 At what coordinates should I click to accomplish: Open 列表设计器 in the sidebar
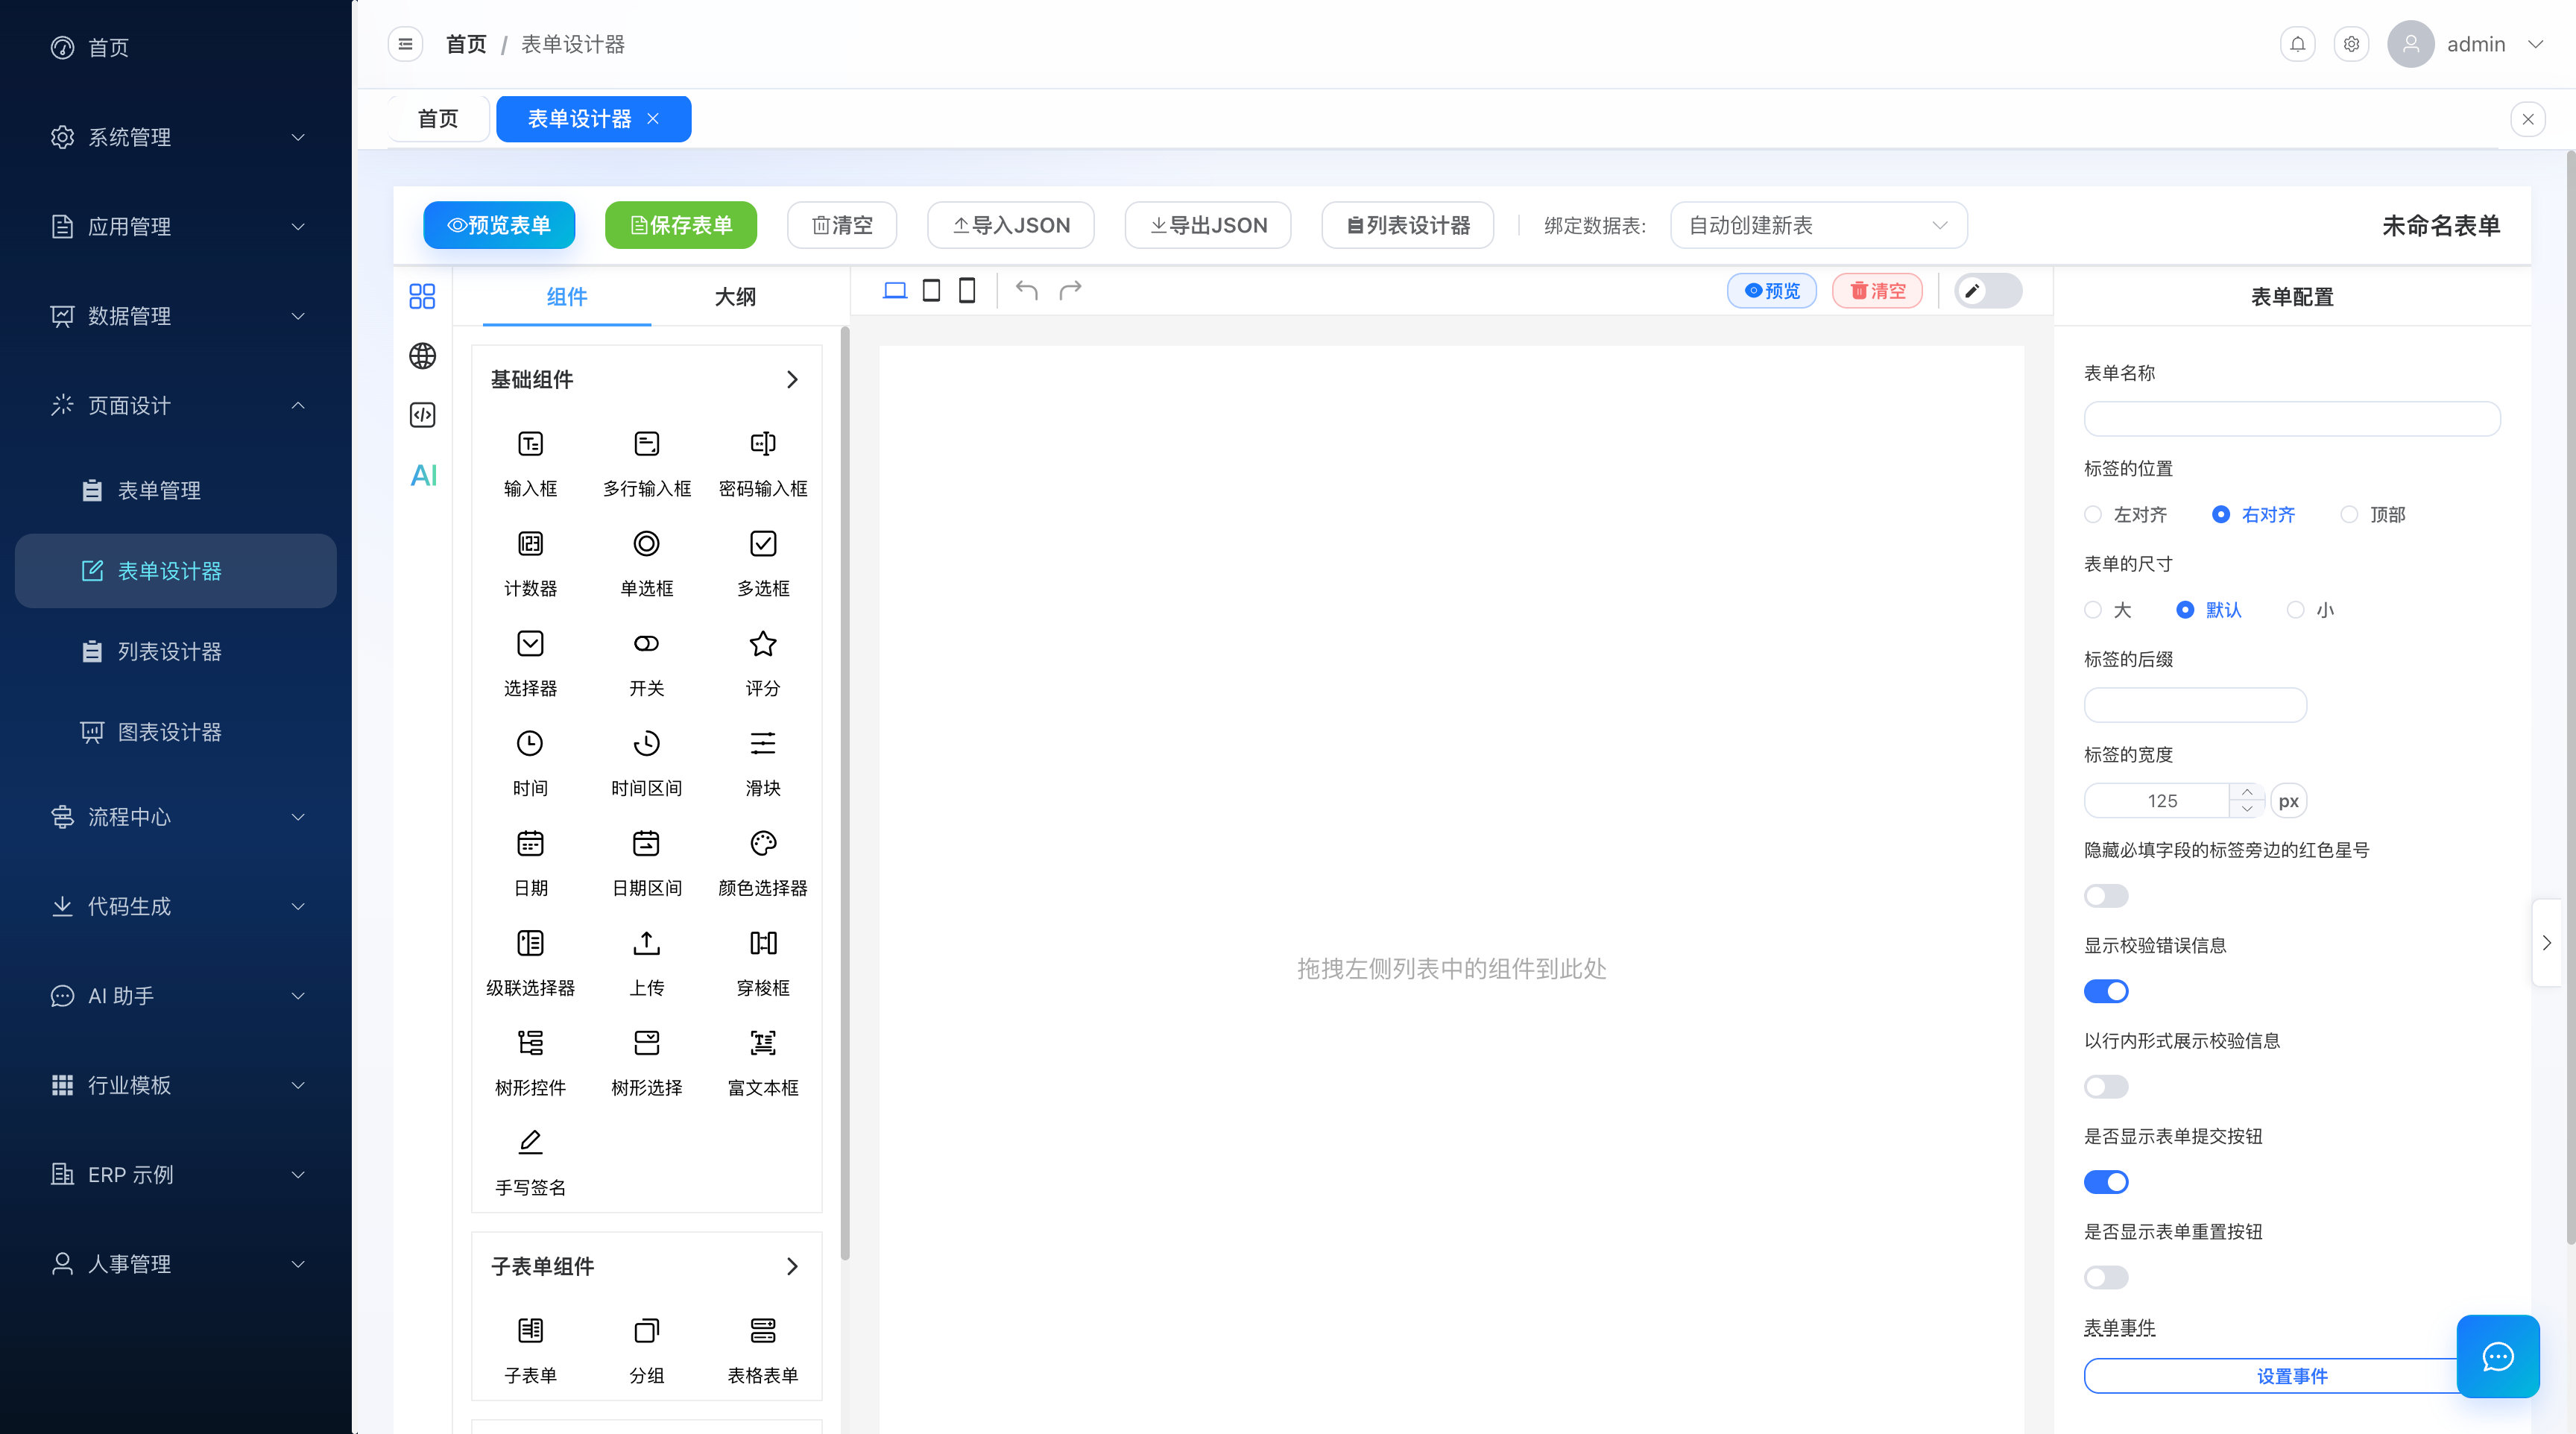tap(176, 652)
